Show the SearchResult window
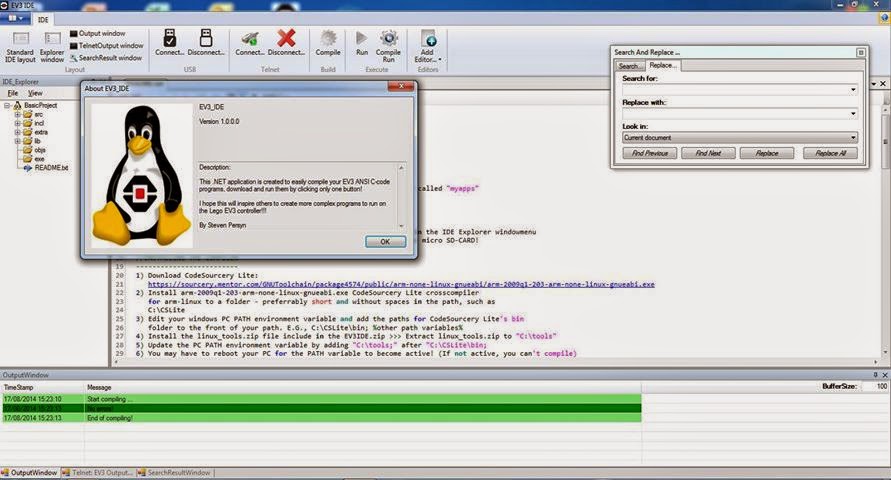The height and width of the screenshot is (480, 891). click(x=106, y=58)
